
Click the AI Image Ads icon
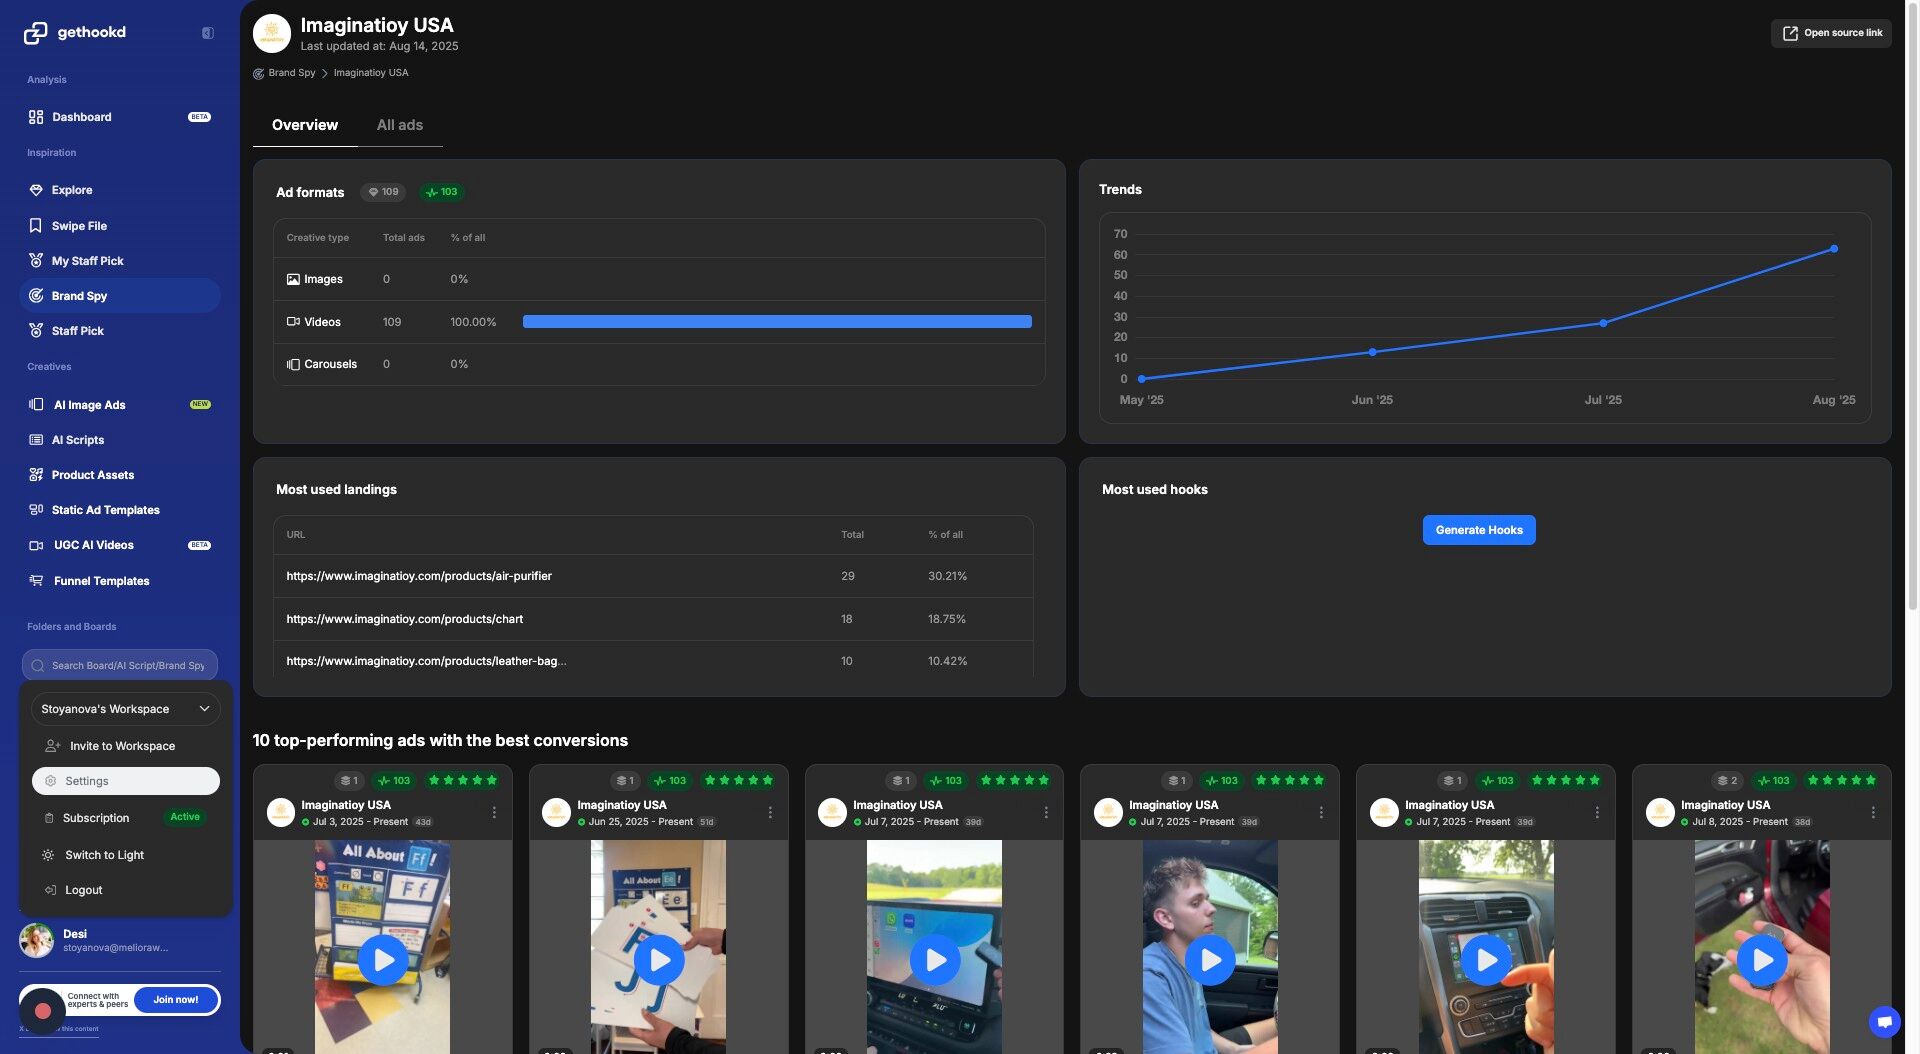coord(36,405)
